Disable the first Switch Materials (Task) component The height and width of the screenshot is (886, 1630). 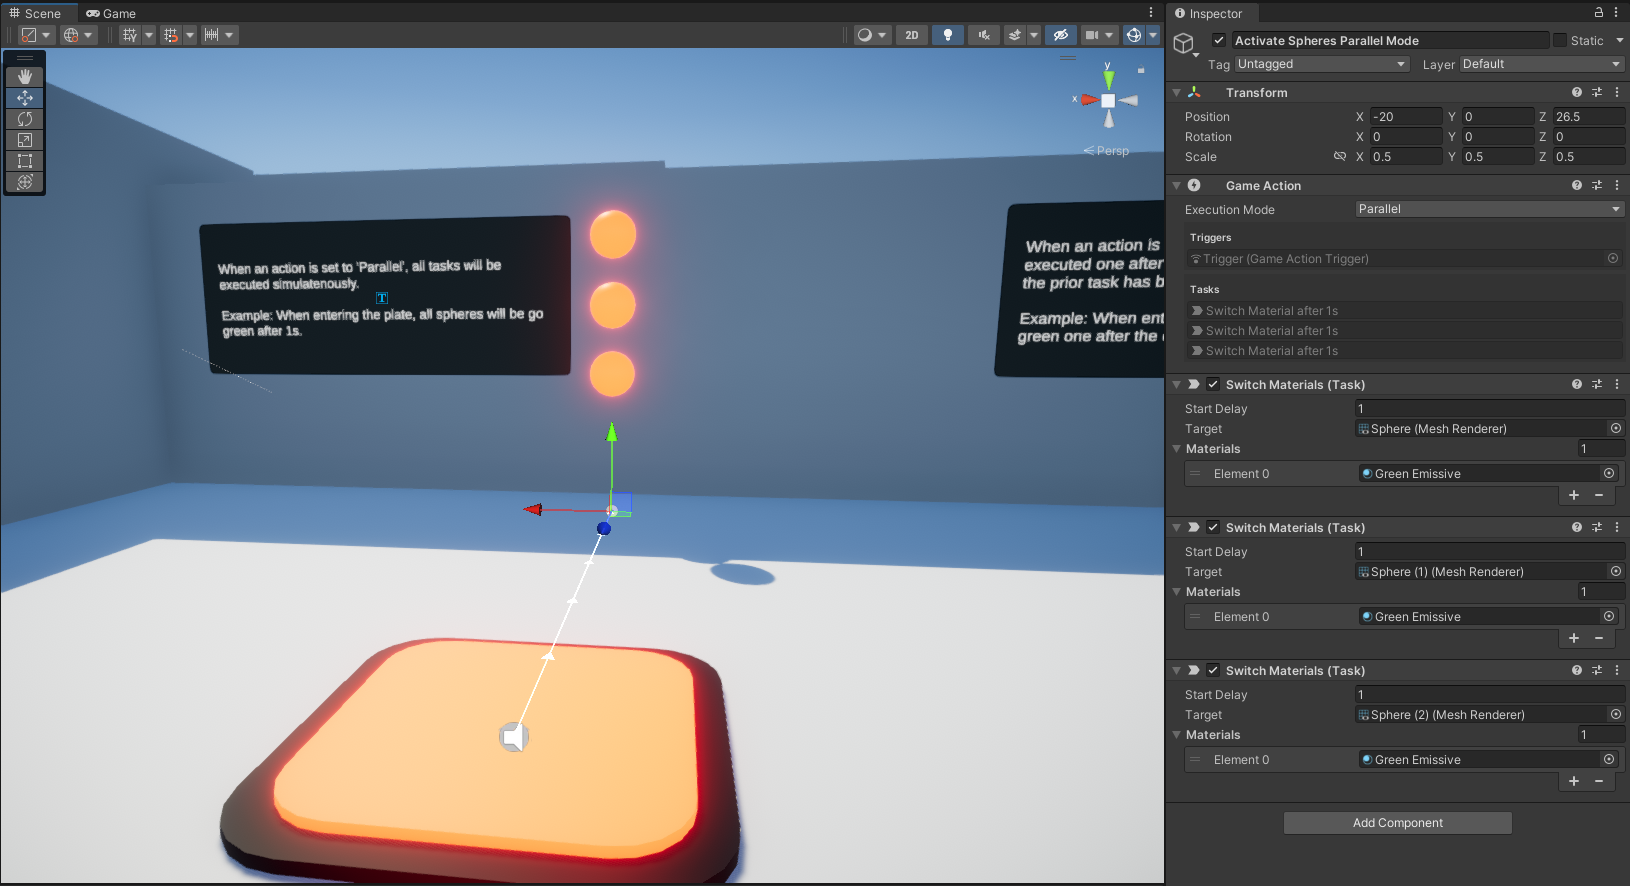(1212, 385)
